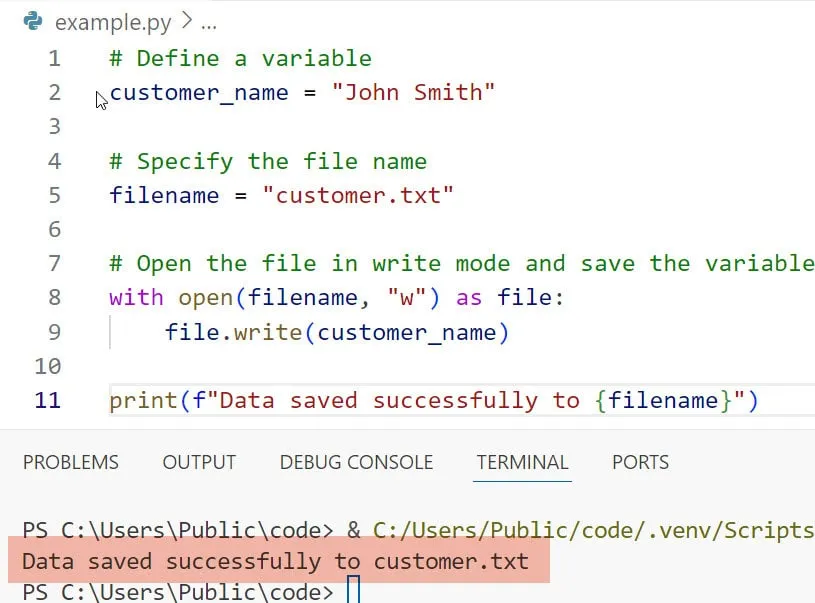
Task: Select the TERMINAL tab
Action: 522,462
